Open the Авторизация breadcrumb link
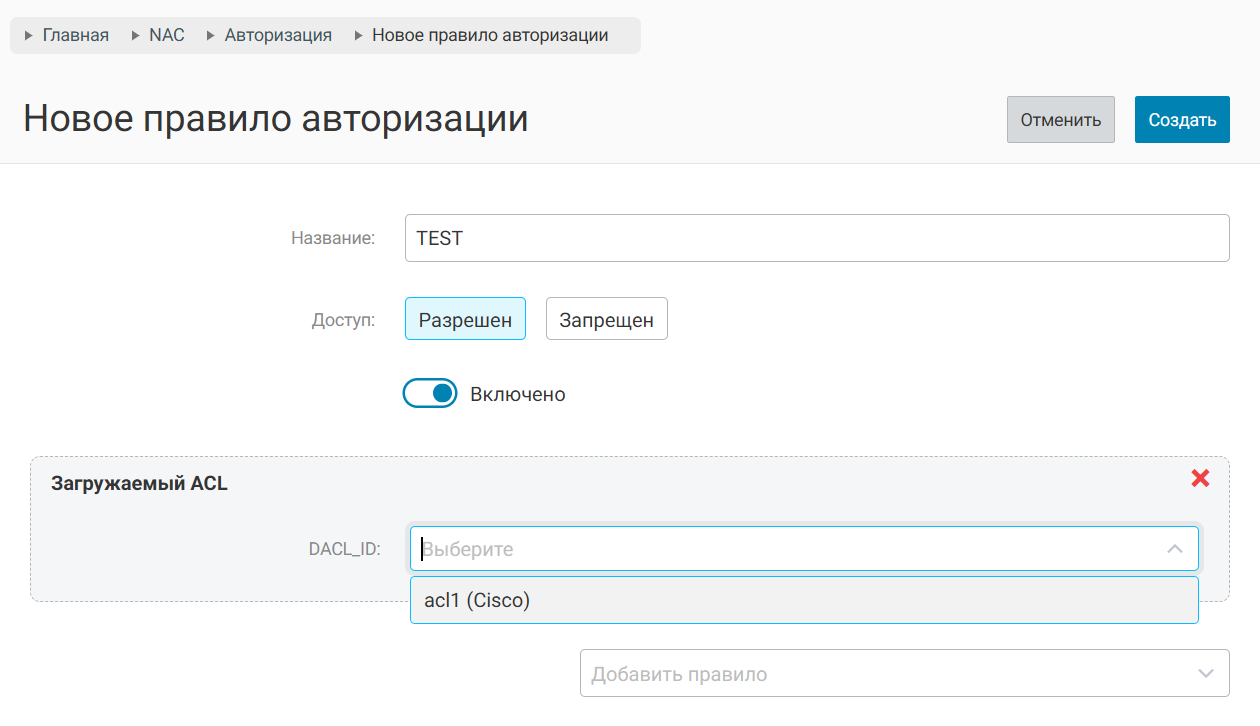 click(x=278, y=35)
